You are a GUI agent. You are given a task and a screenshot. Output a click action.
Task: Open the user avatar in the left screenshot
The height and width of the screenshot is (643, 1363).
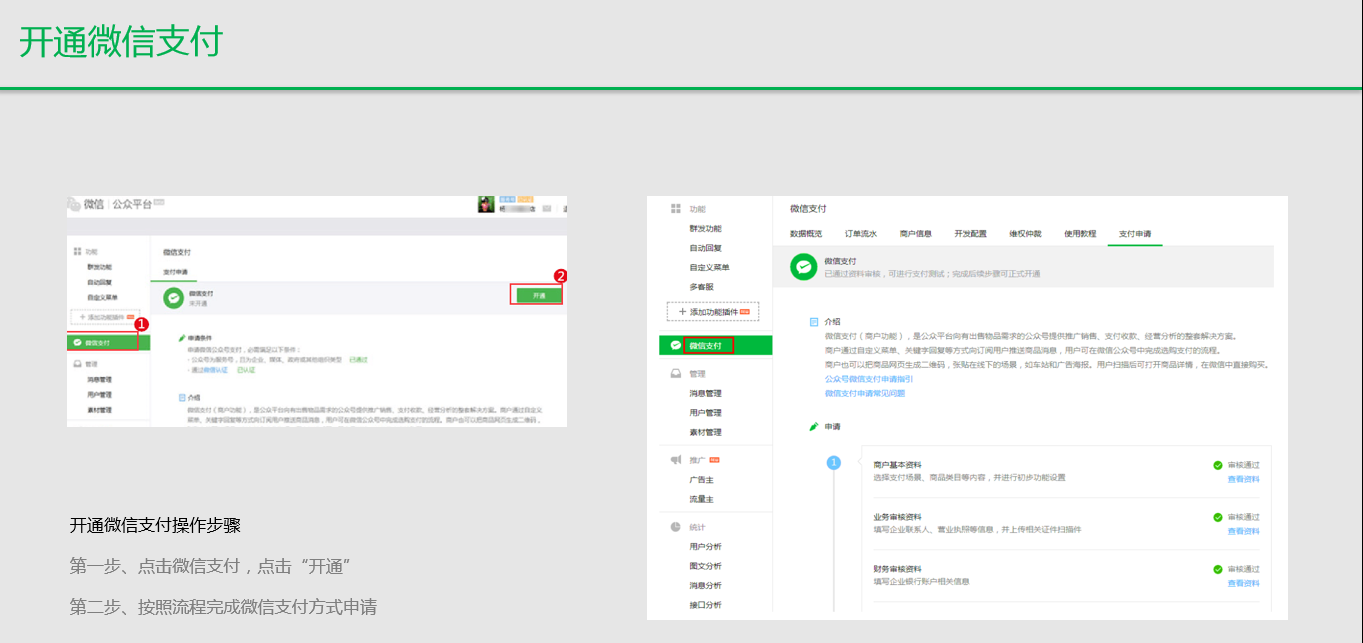pos(486,204)
